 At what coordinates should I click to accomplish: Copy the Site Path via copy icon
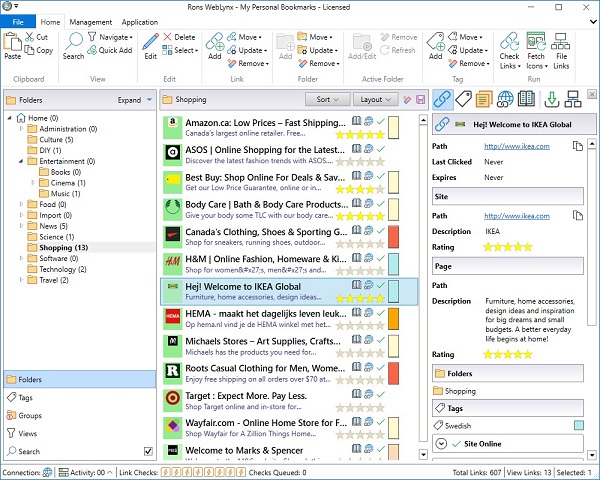[577, 216]
